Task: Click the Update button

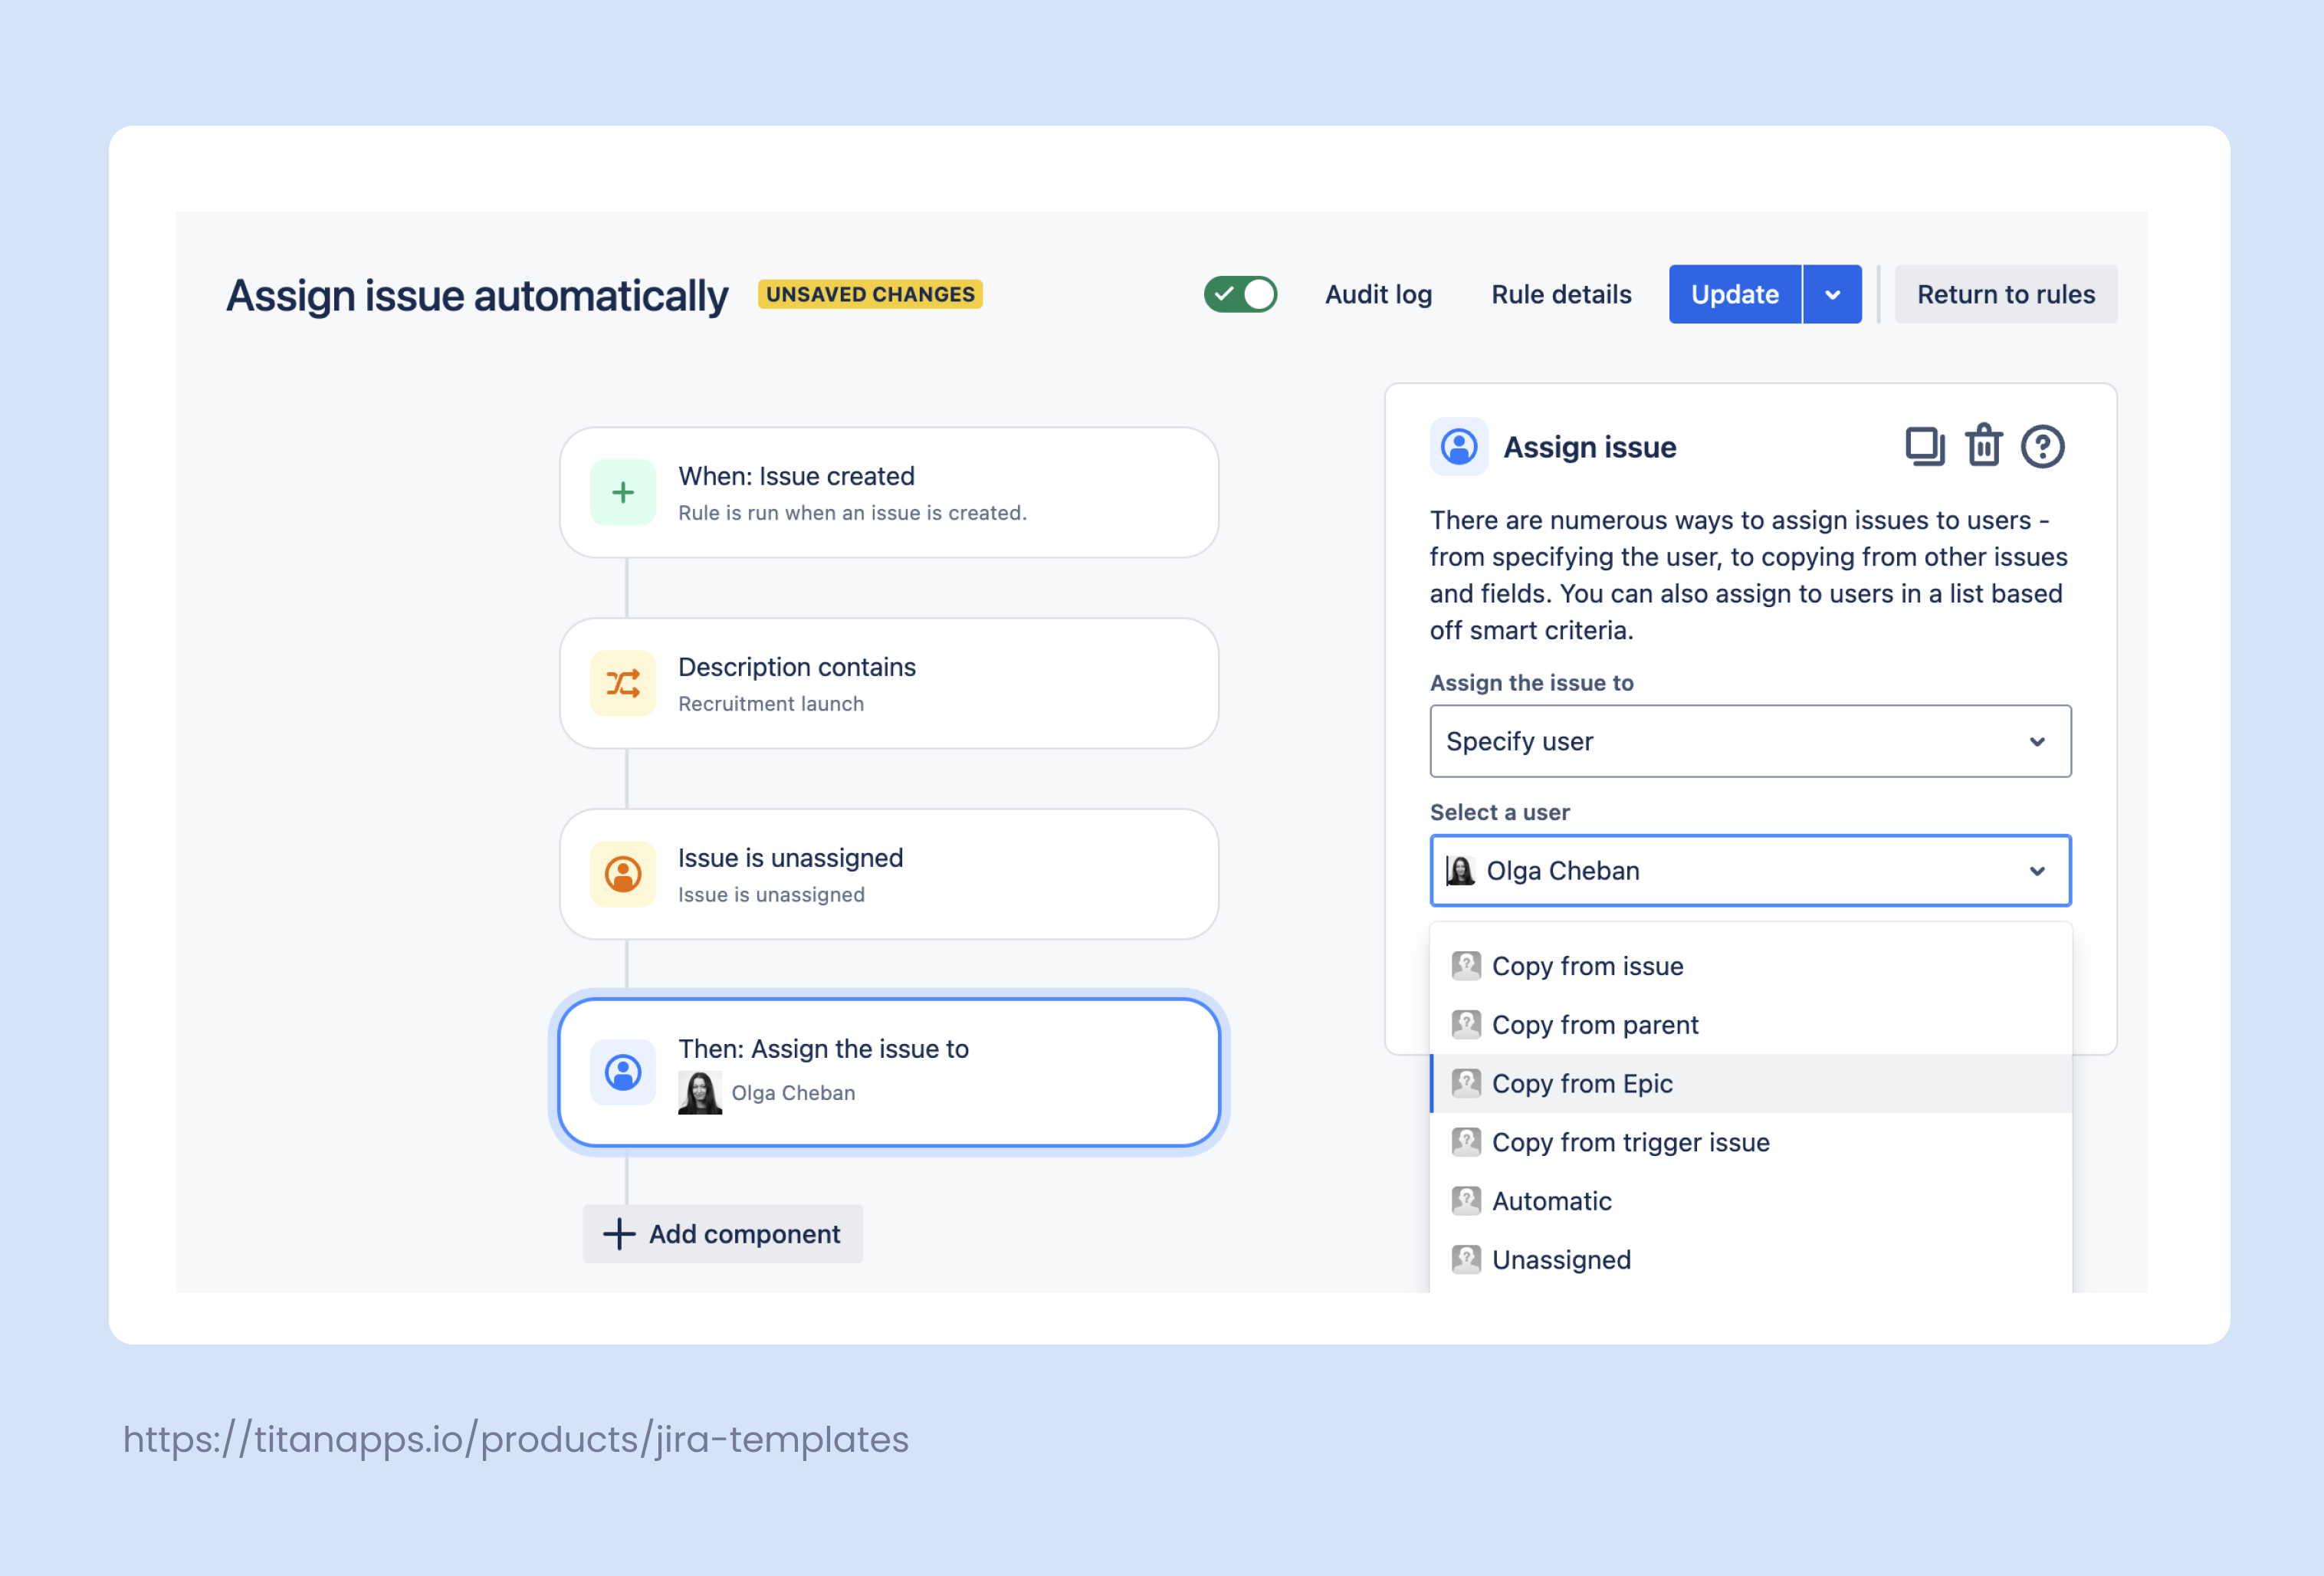Action: tap(1734, 294)
